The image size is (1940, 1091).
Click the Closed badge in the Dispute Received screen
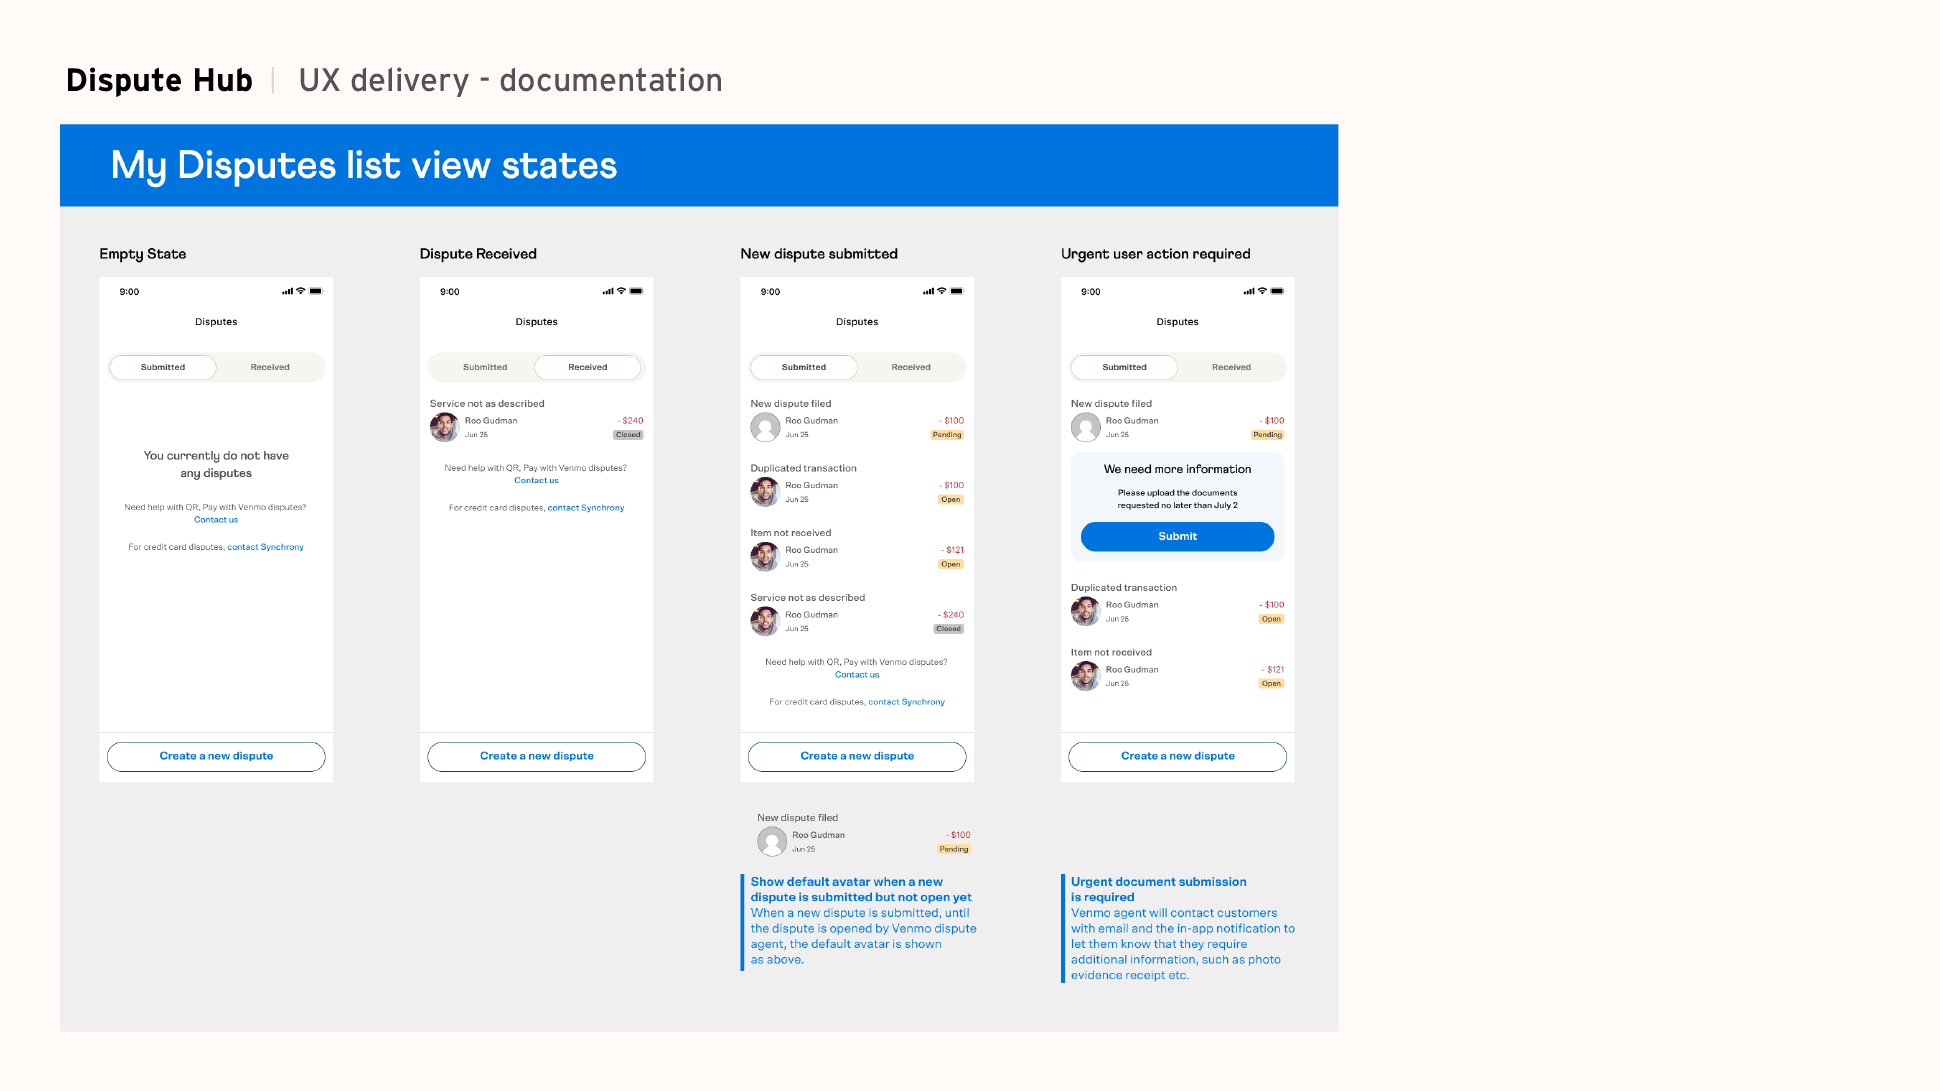628,435
